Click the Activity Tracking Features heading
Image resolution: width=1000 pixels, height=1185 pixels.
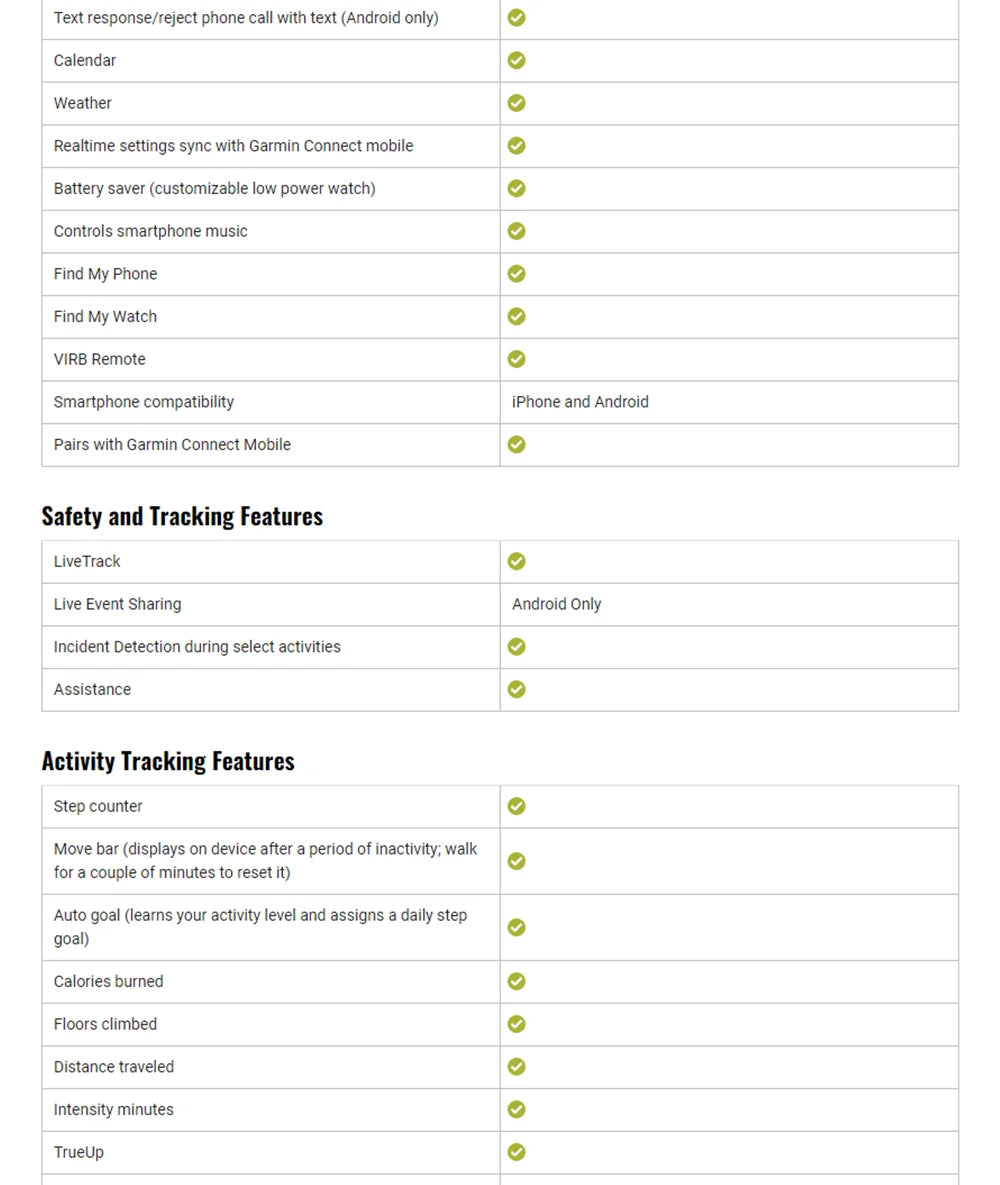168,761
